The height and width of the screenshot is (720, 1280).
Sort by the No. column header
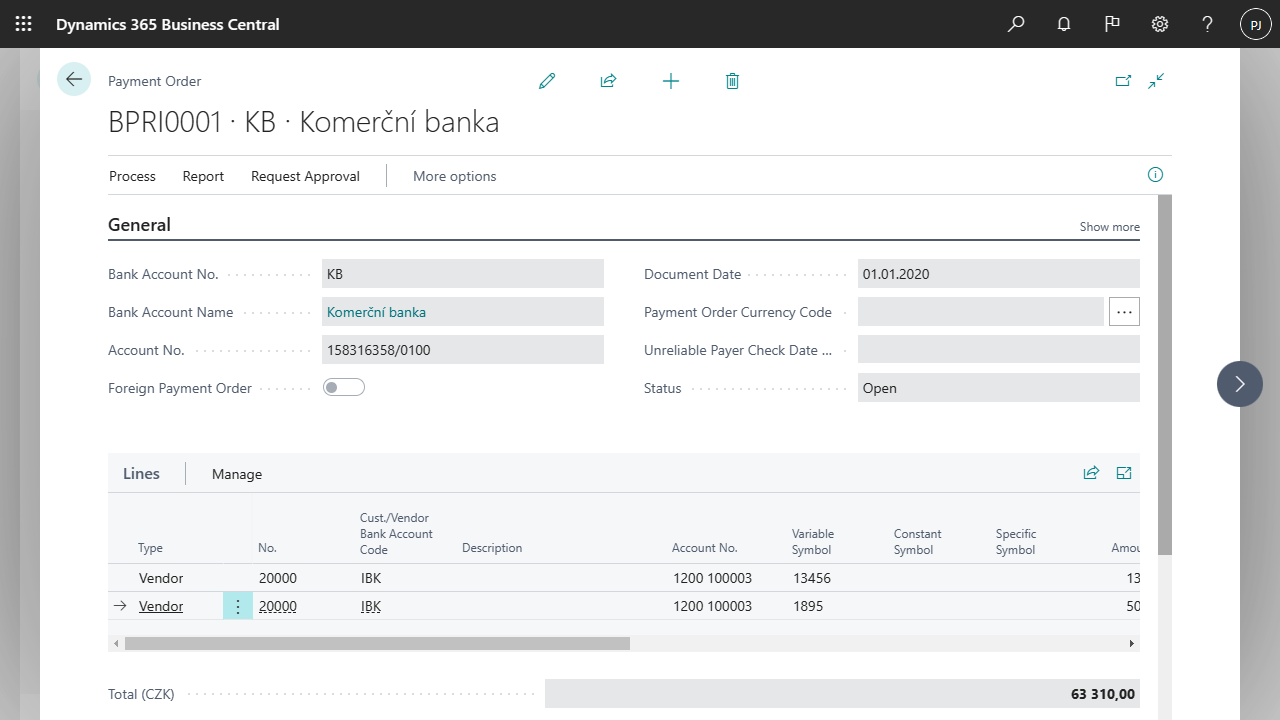click(x=267, y=548)
